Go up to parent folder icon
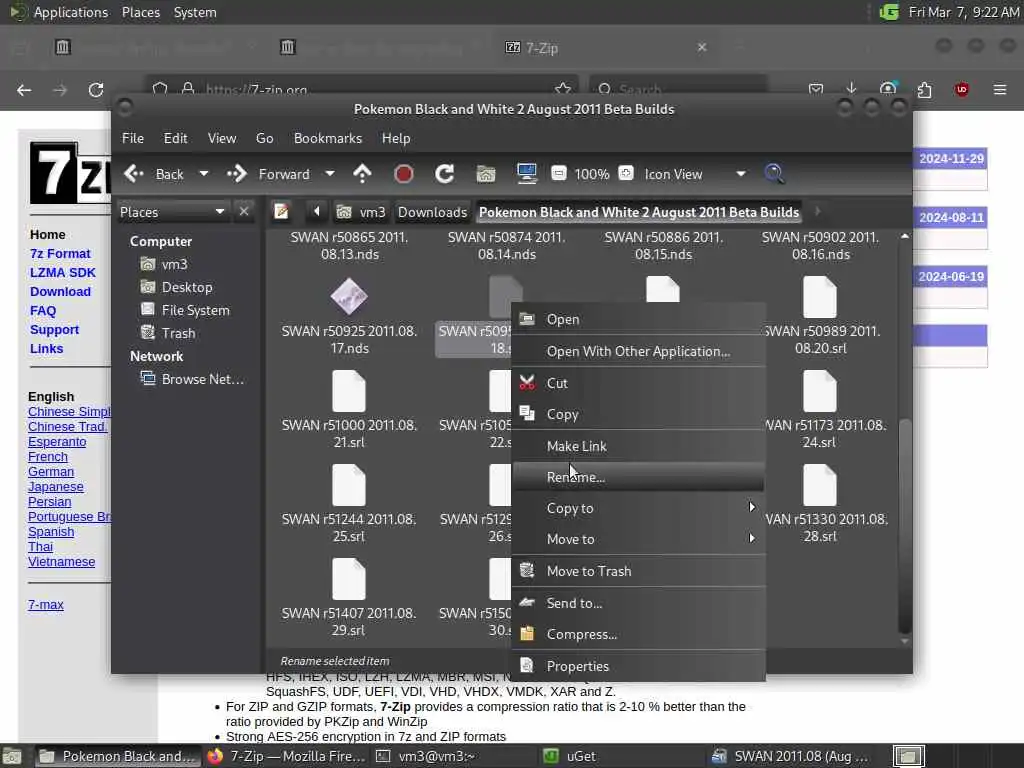Viewport: 1024px width, 768px height. [x=362, y=174]
